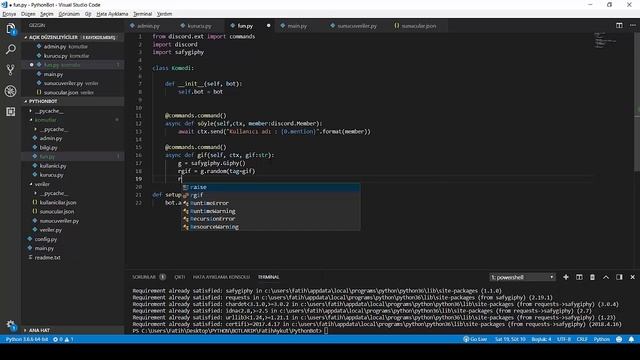Expand the ANA HAT outline section

73,330
